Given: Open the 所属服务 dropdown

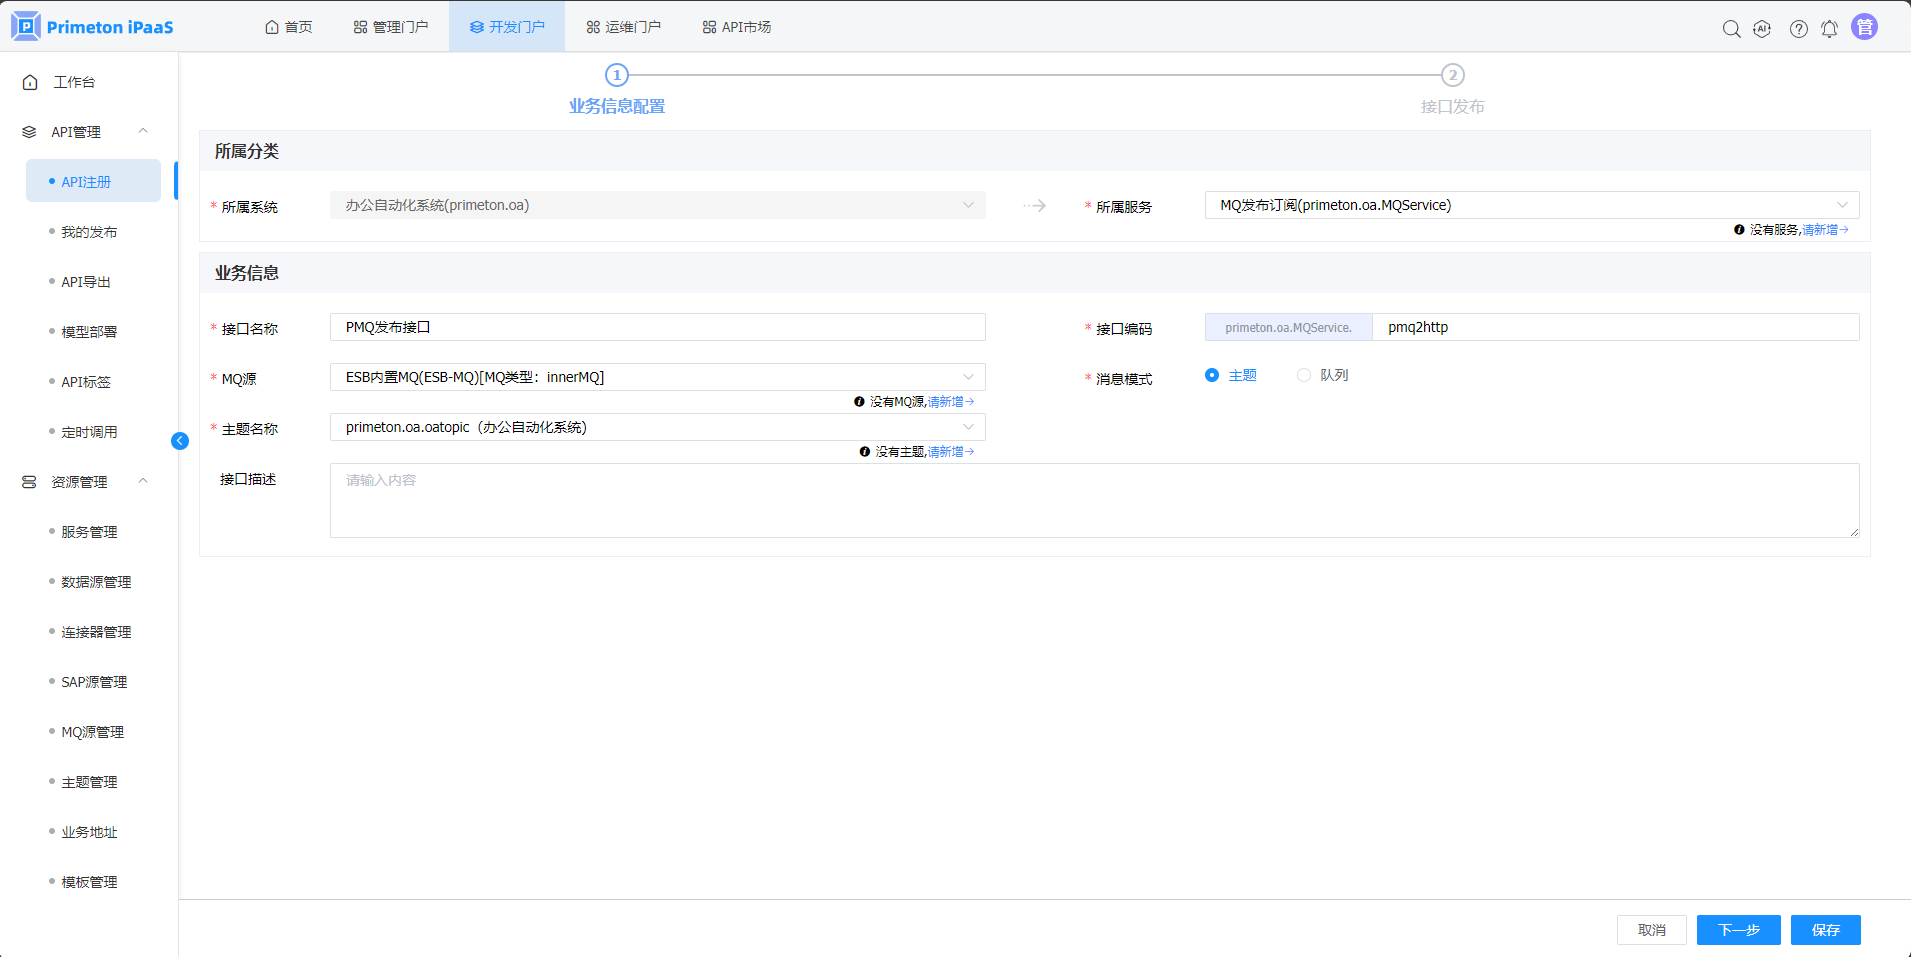Looking at the screenshot, I should coord(1531,205).
